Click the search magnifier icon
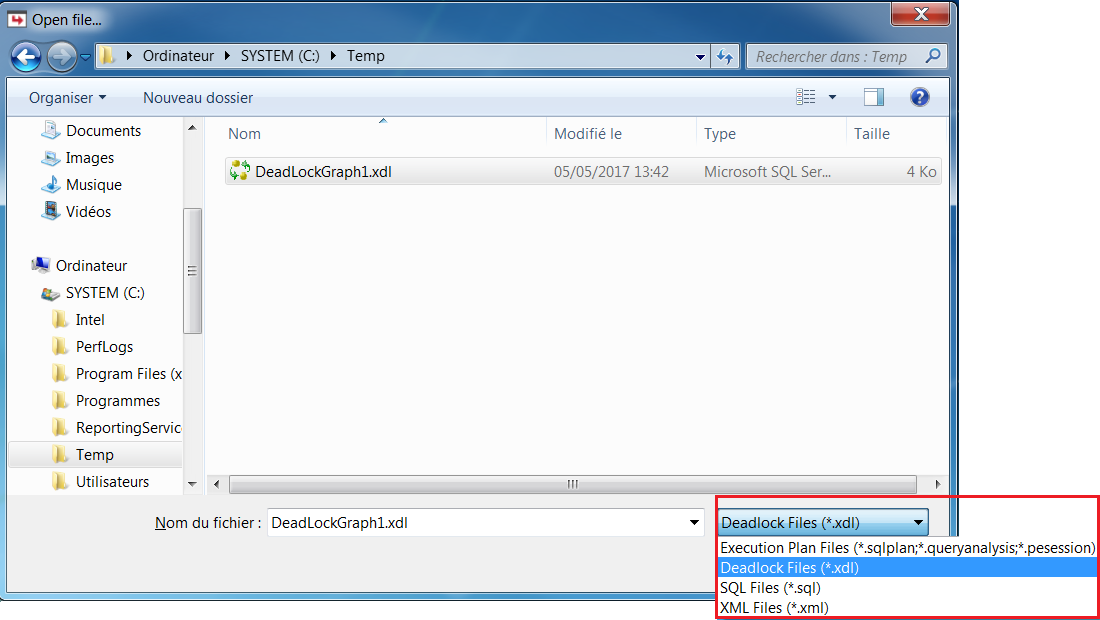The width and height of the screenshot is (1100, 620). tap(933, 55)
